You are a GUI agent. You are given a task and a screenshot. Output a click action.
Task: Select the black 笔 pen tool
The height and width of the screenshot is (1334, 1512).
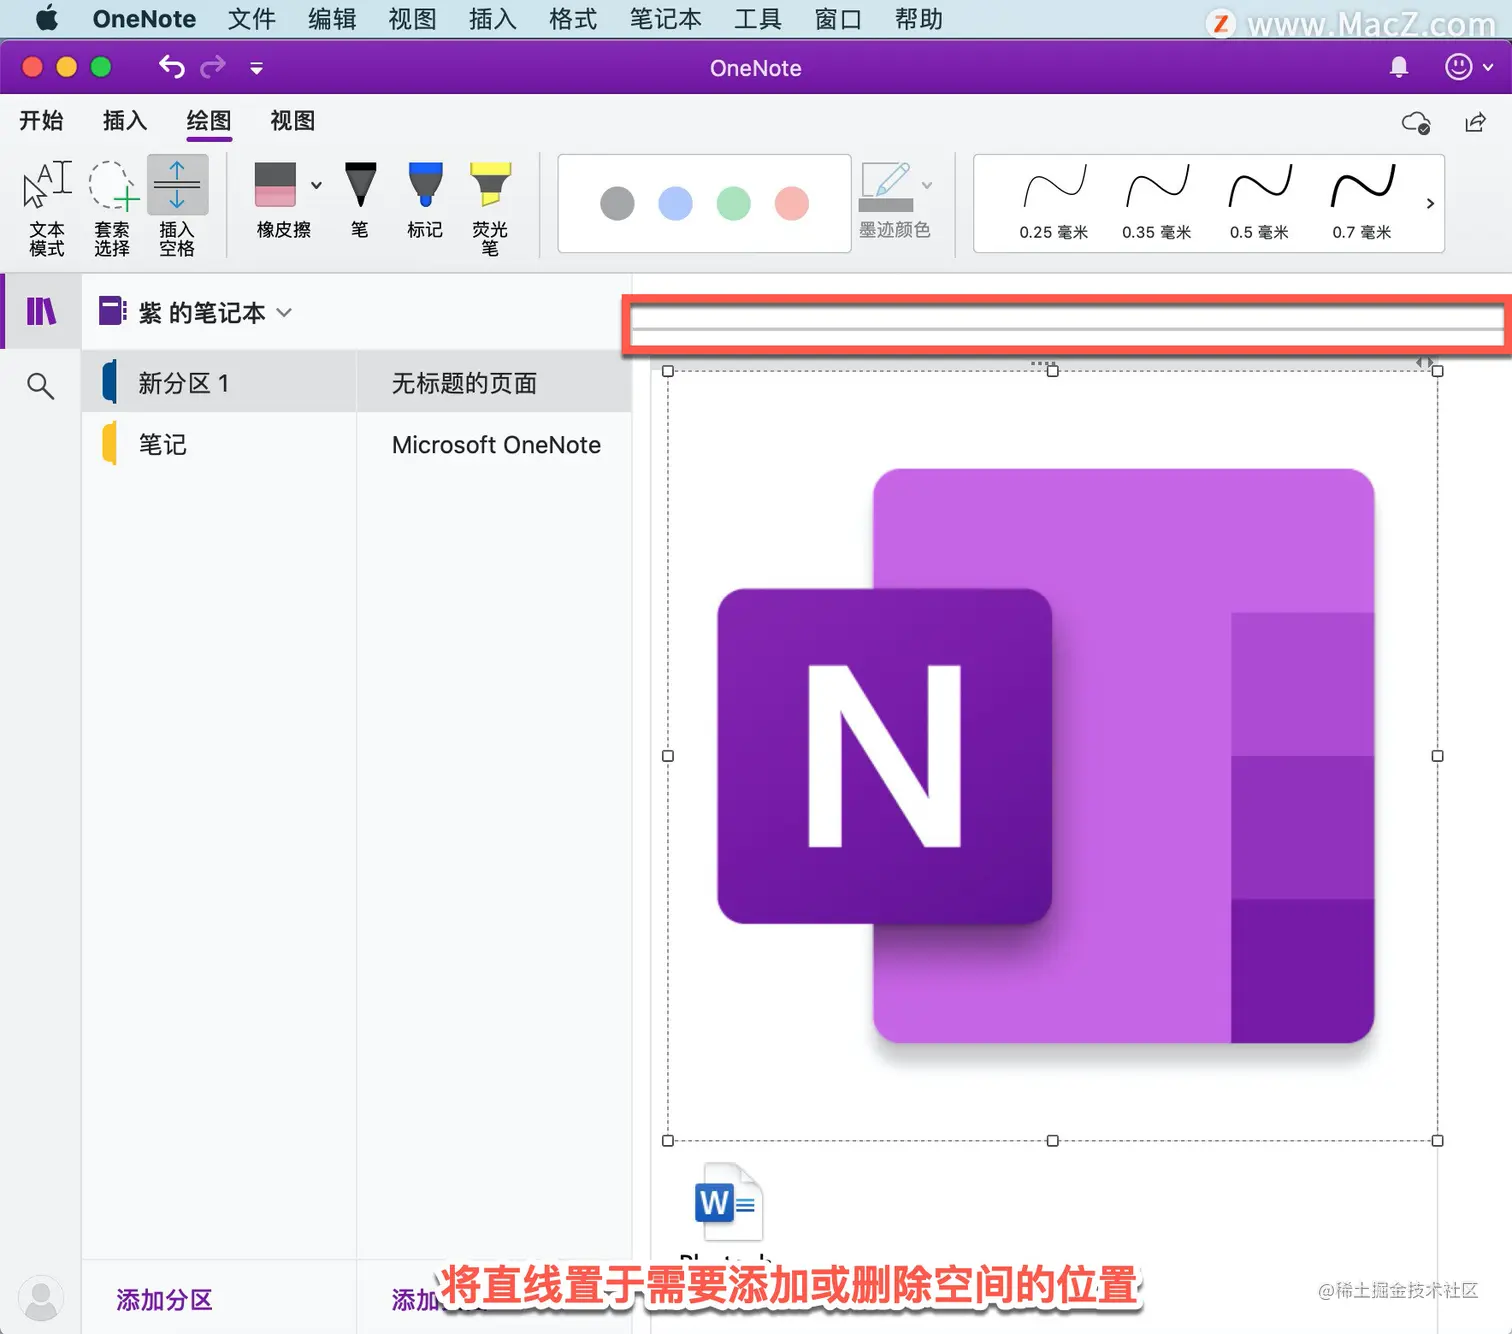pyautogui.click(x=360, y=200)
